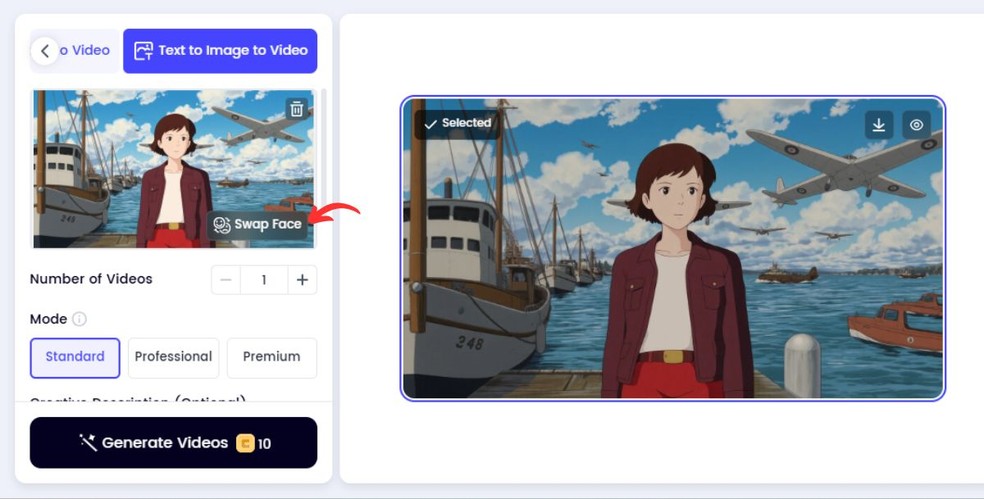
Task: Click the Swap Face button
Action: [257, 225]
